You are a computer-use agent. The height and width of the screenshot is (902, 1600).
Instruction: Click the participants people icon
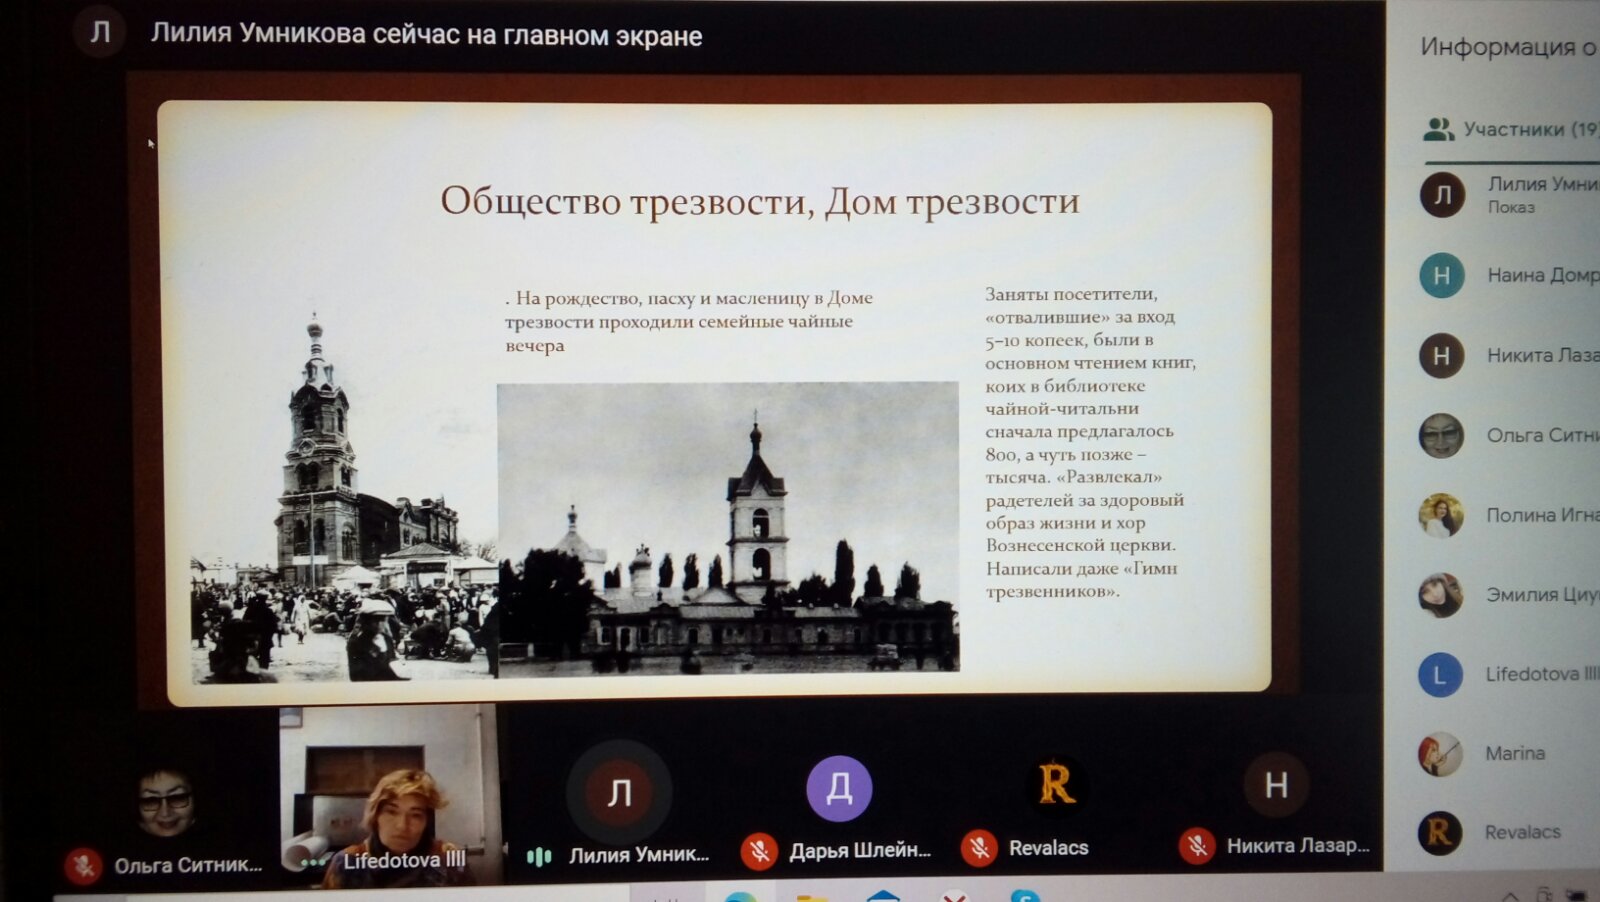point(1438,129)
